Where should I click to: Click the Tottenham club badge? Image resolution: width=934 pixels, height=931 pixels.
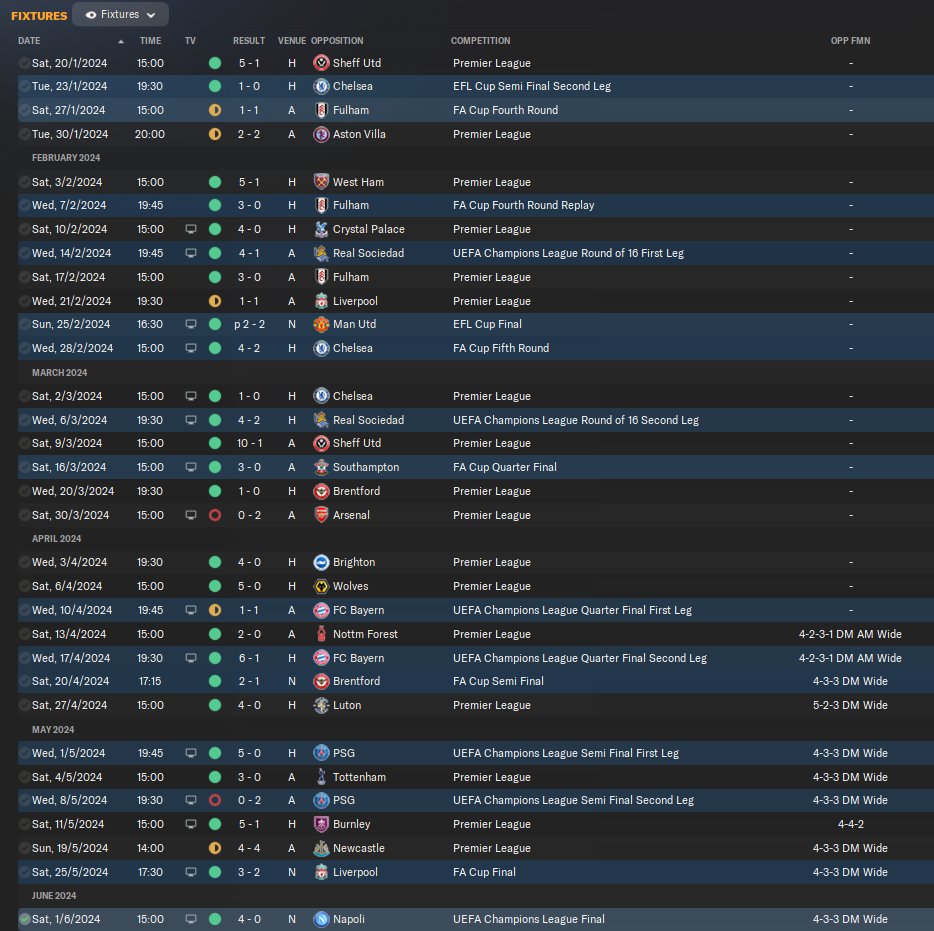pos(321,777)
